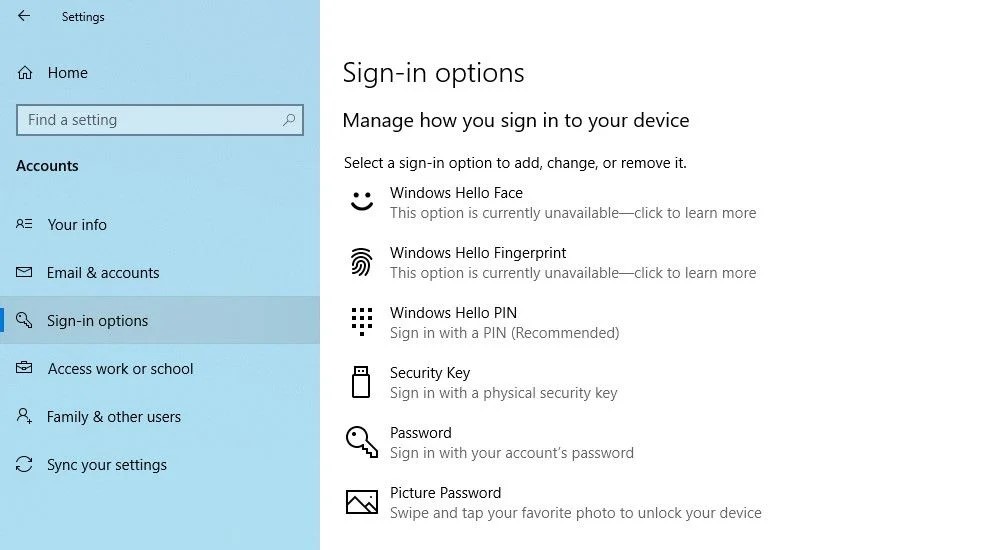Click the Picture Password image icon
Screen dimensions: 983x550
[361, 502]
